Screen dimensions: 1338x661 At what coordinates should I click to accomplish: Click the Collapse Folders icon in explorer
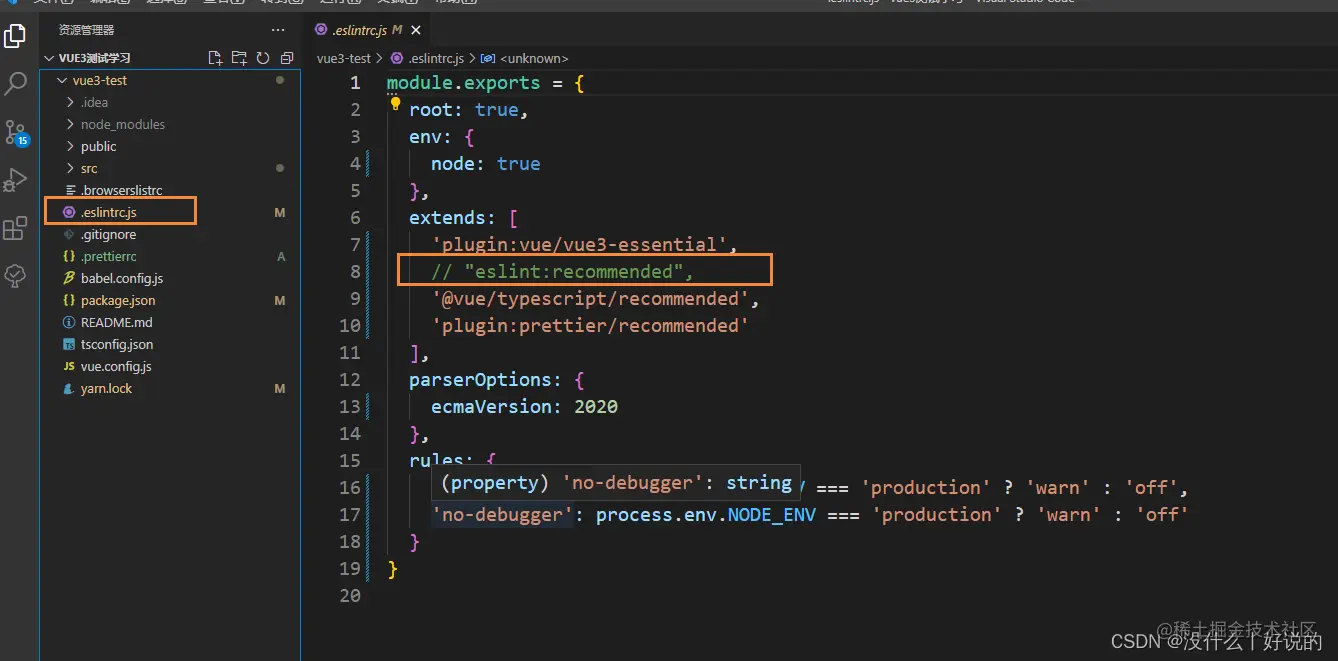tap(287, 58)
